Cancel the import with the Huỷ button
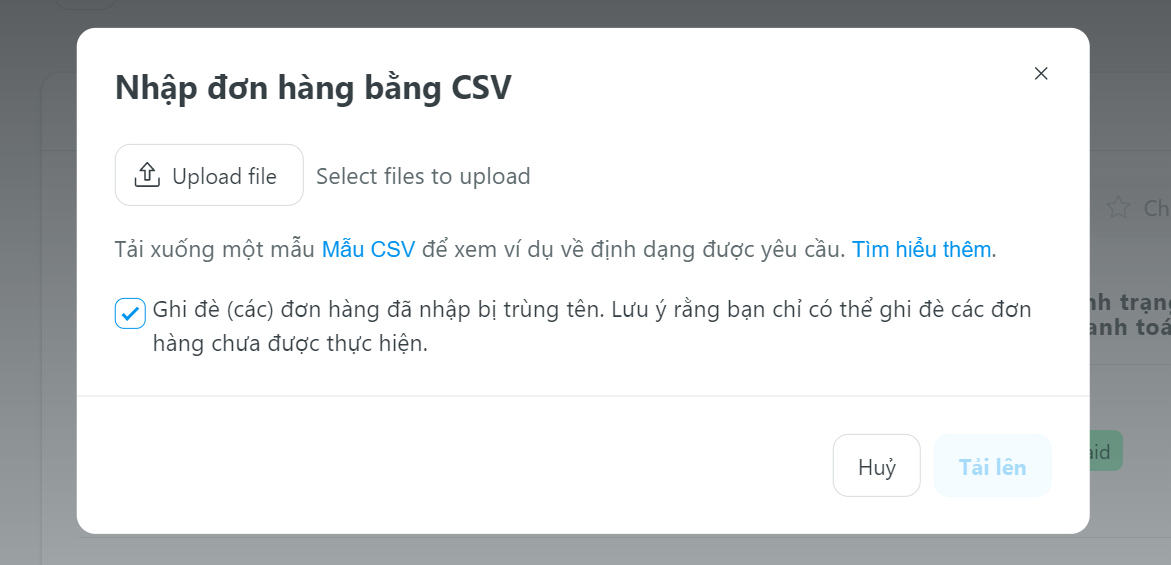The width and height of the screenshot is (1171, 565). (x=877, y=465)
